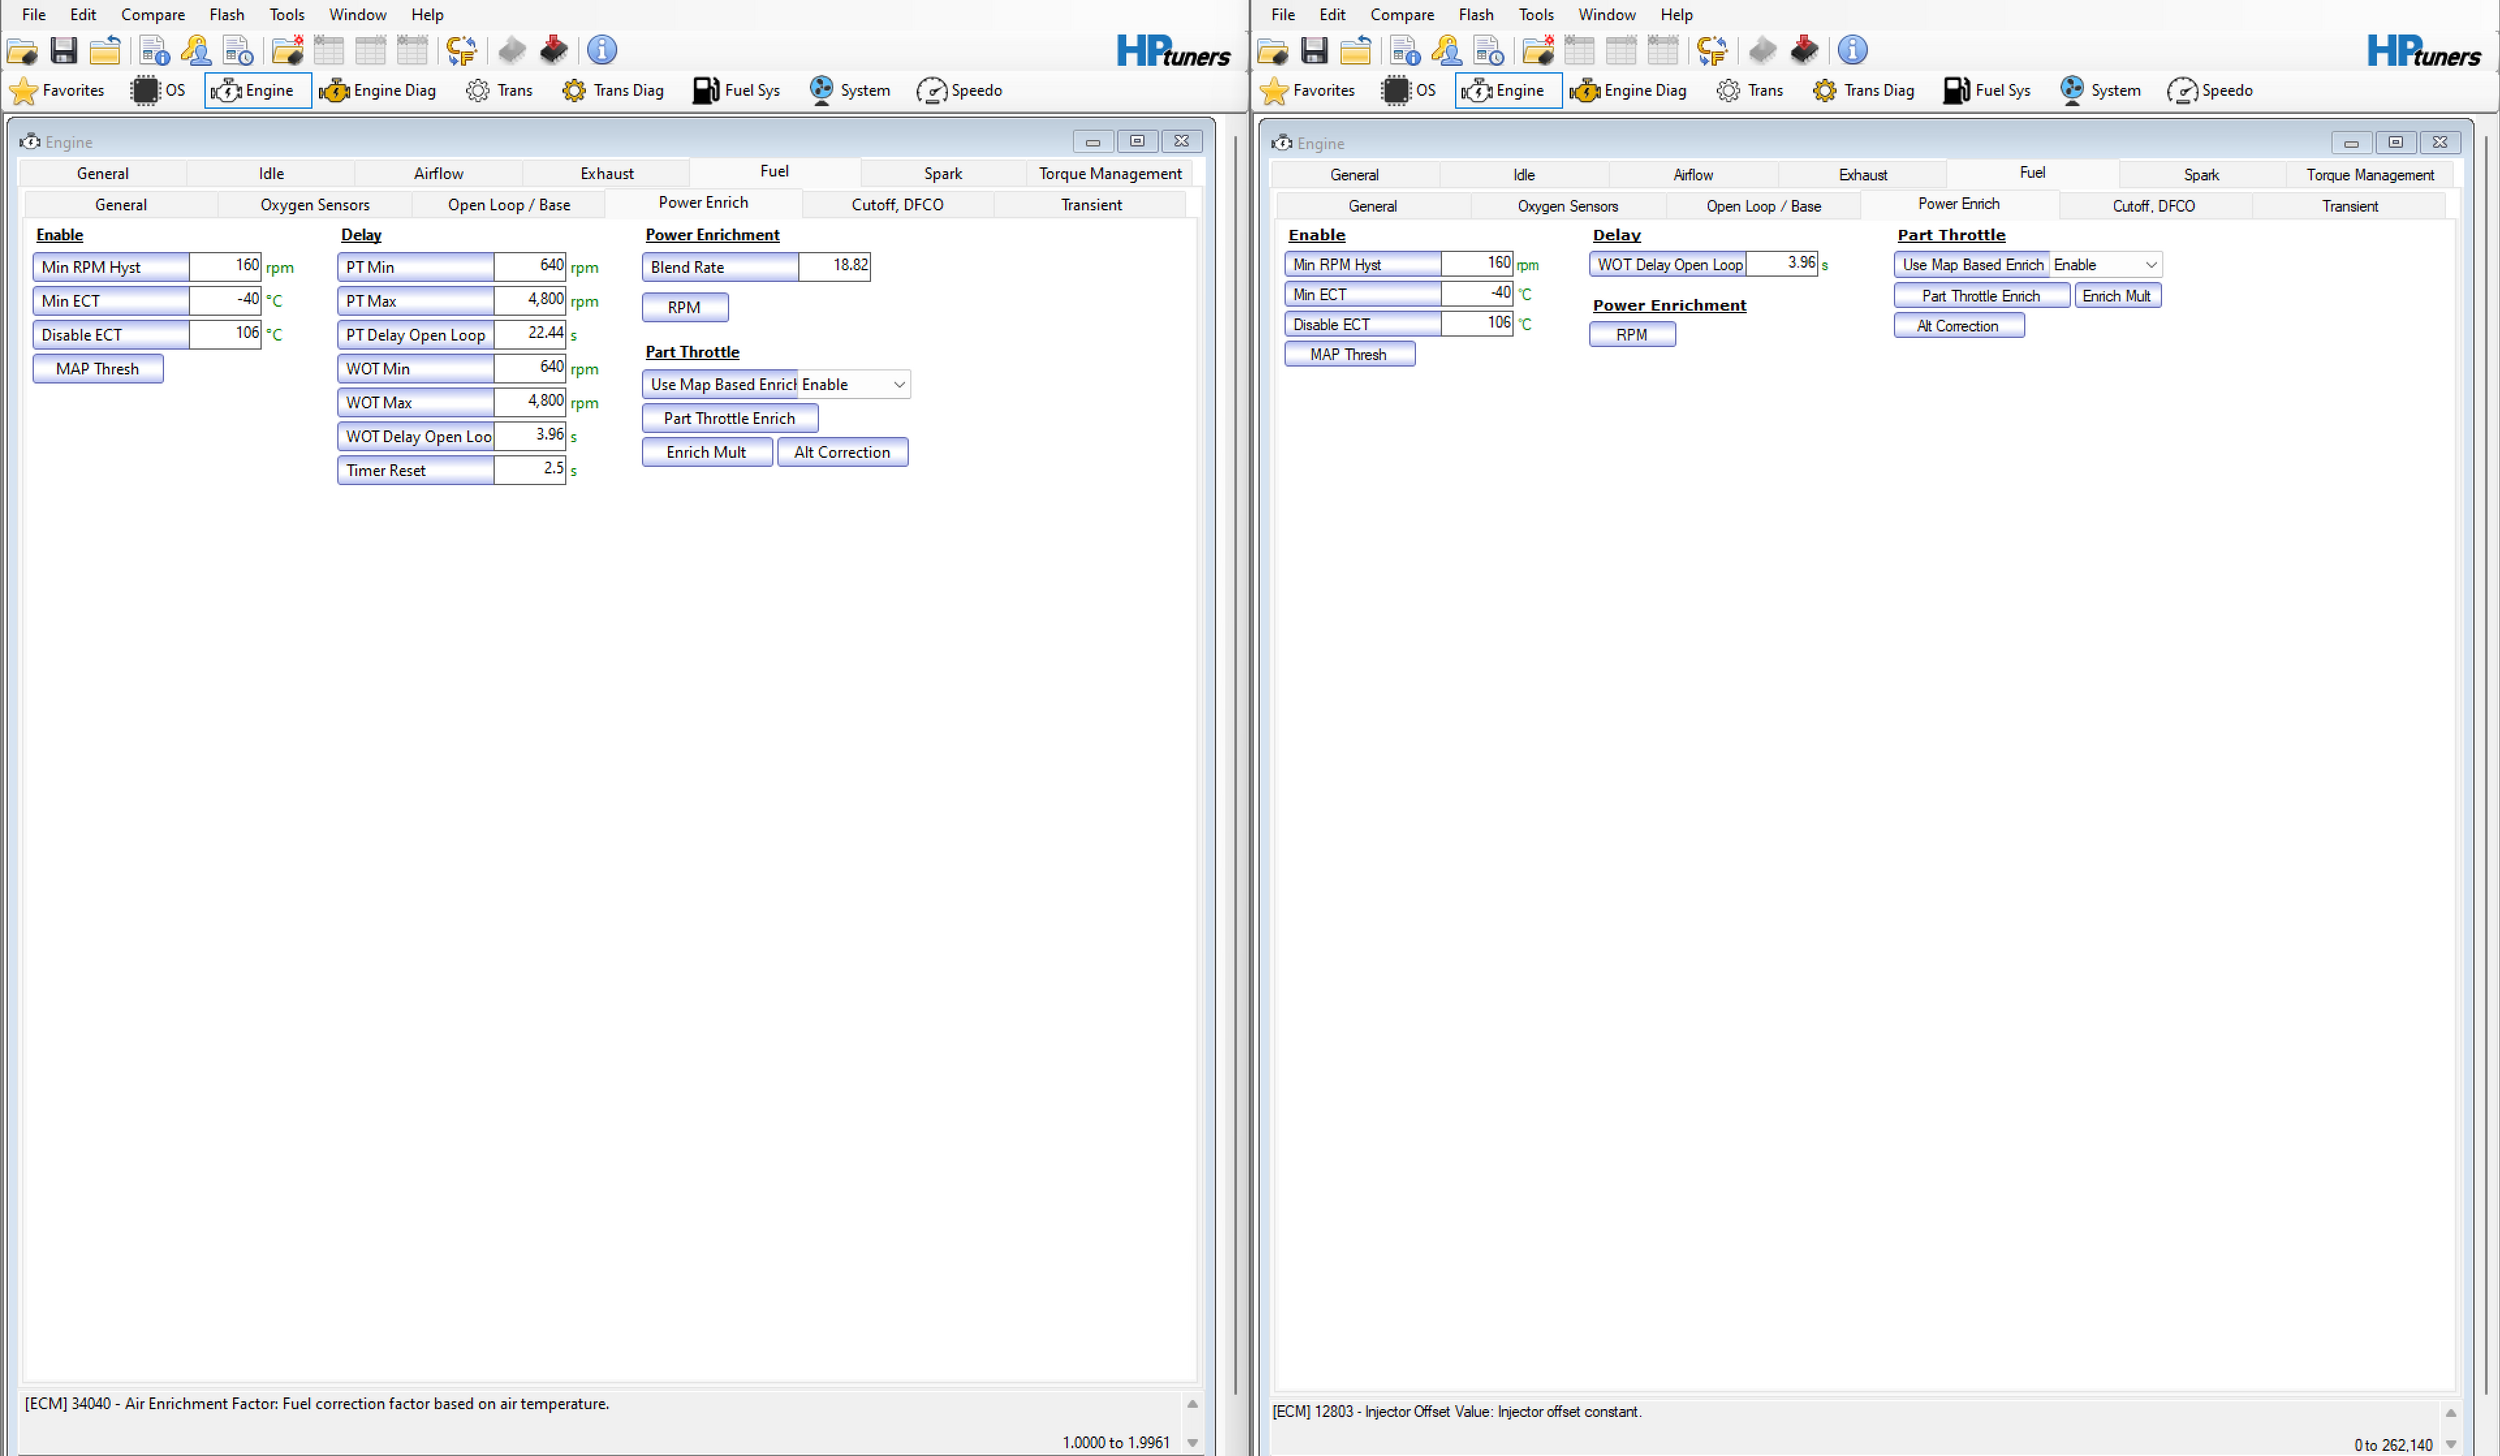
Task: Open the Compare menu in left window
Action: [x=153, y=14]
